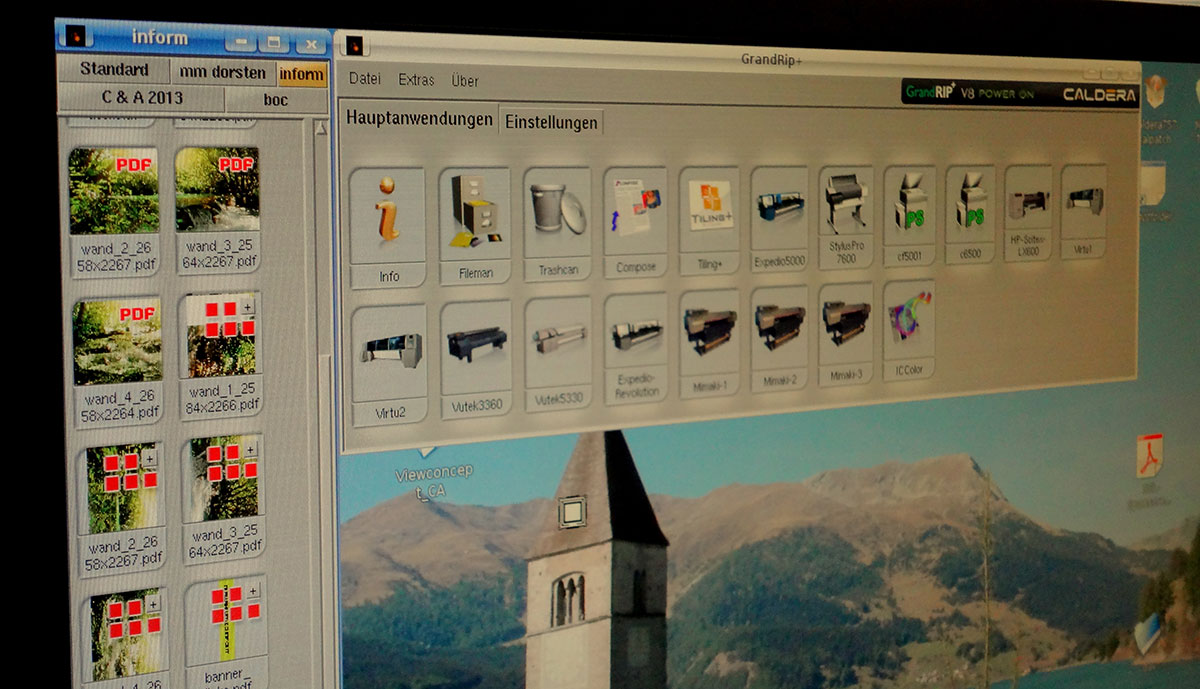This screenshot has width=1200, height=689.
Task: Open the Extras menu
Action: (x=416, y=80)
